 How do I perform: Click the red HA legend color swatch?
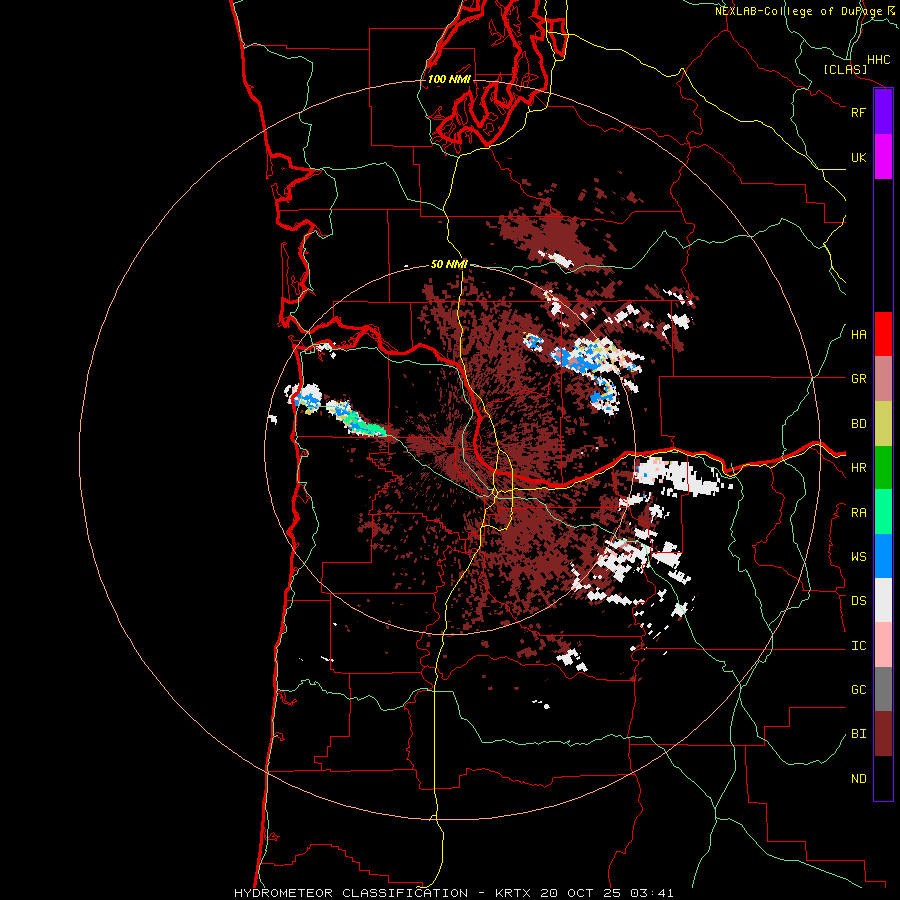pos(883,334)
